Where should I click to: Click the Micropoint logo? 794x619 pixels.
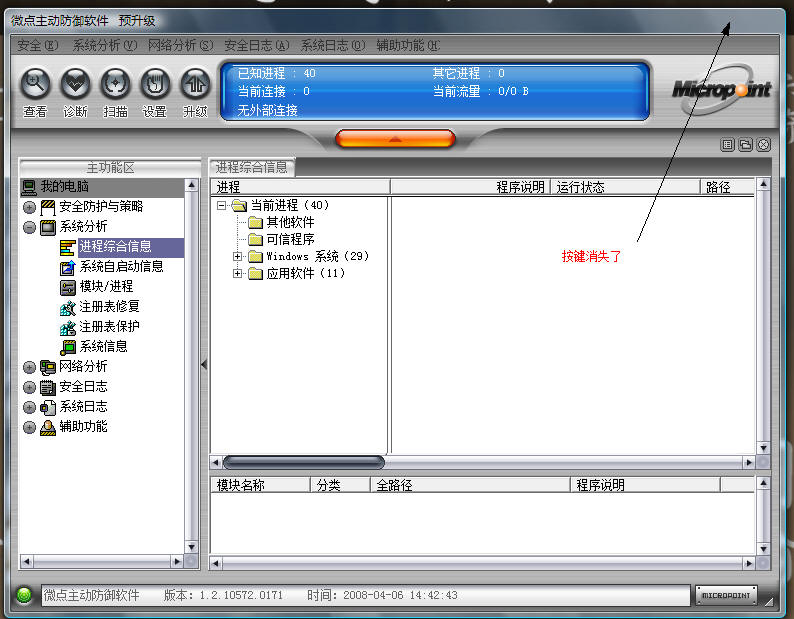click(x=721, y=90)
